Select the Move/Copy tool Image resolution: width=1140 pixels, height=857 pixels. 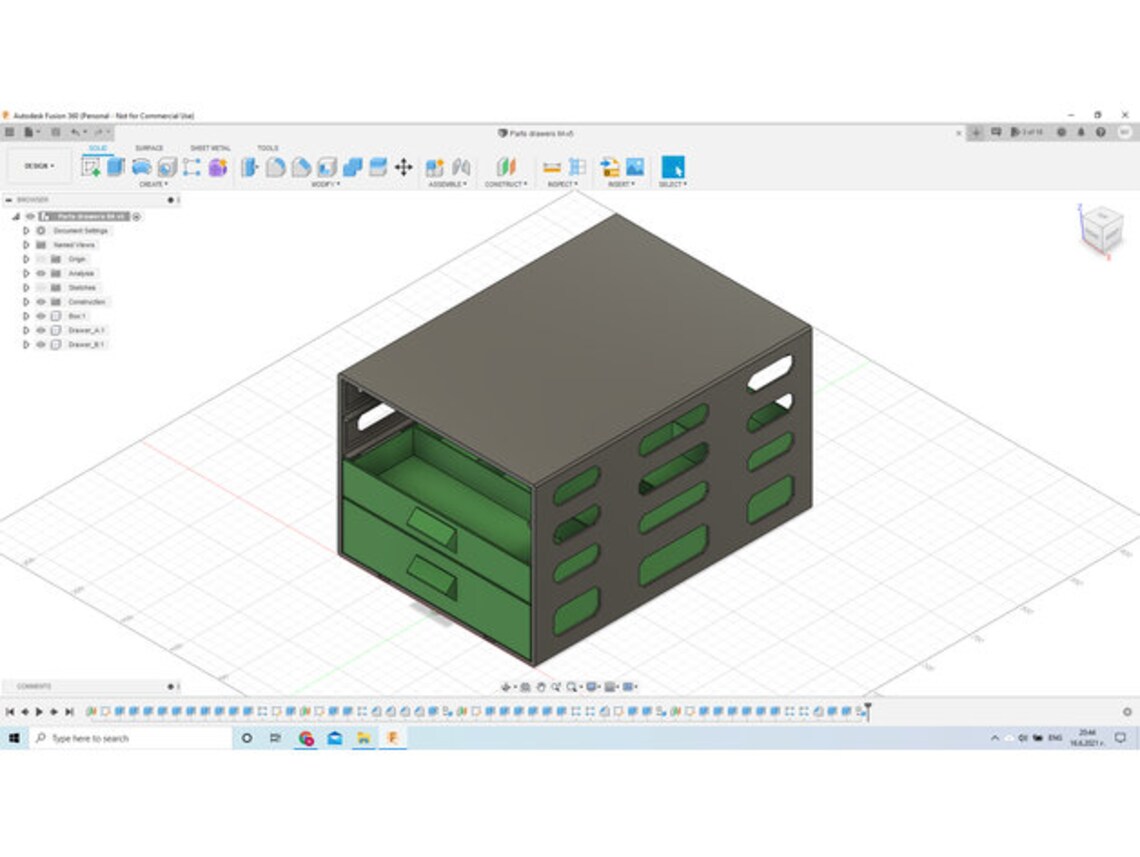pos(405,168)
